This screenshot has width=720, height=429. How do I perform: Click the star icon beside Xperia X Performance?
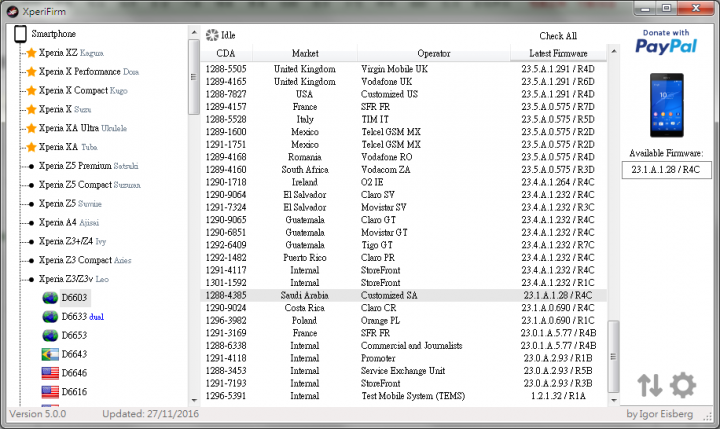(31, 72)
